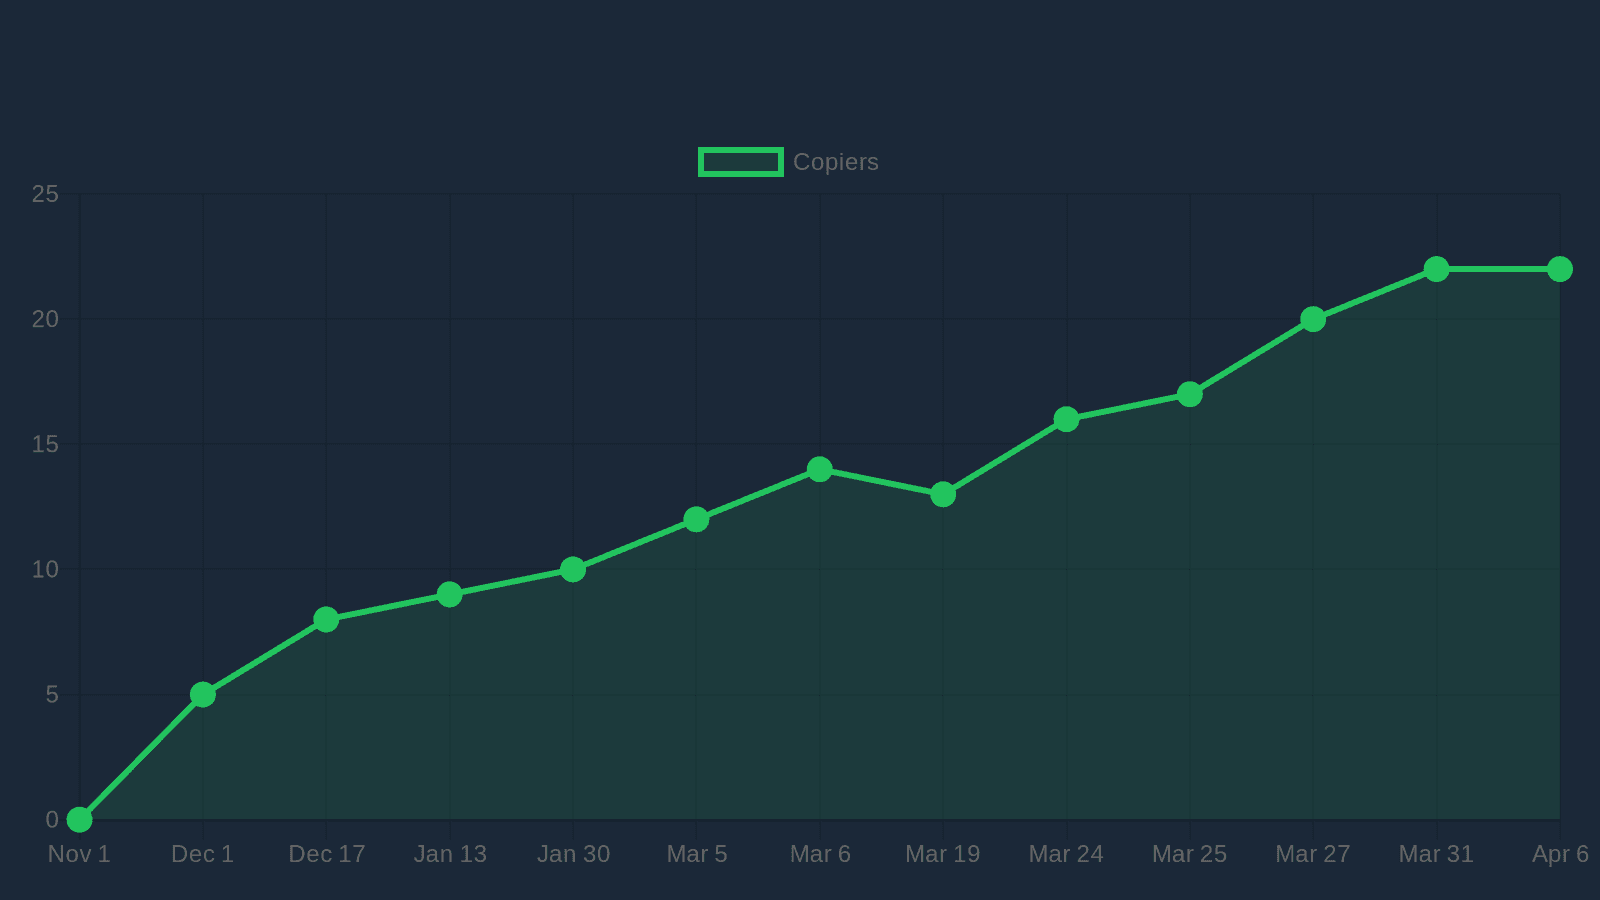Select the Mar 31 data point at value 22
1600x900 pixels.
tap(1437, 268)
